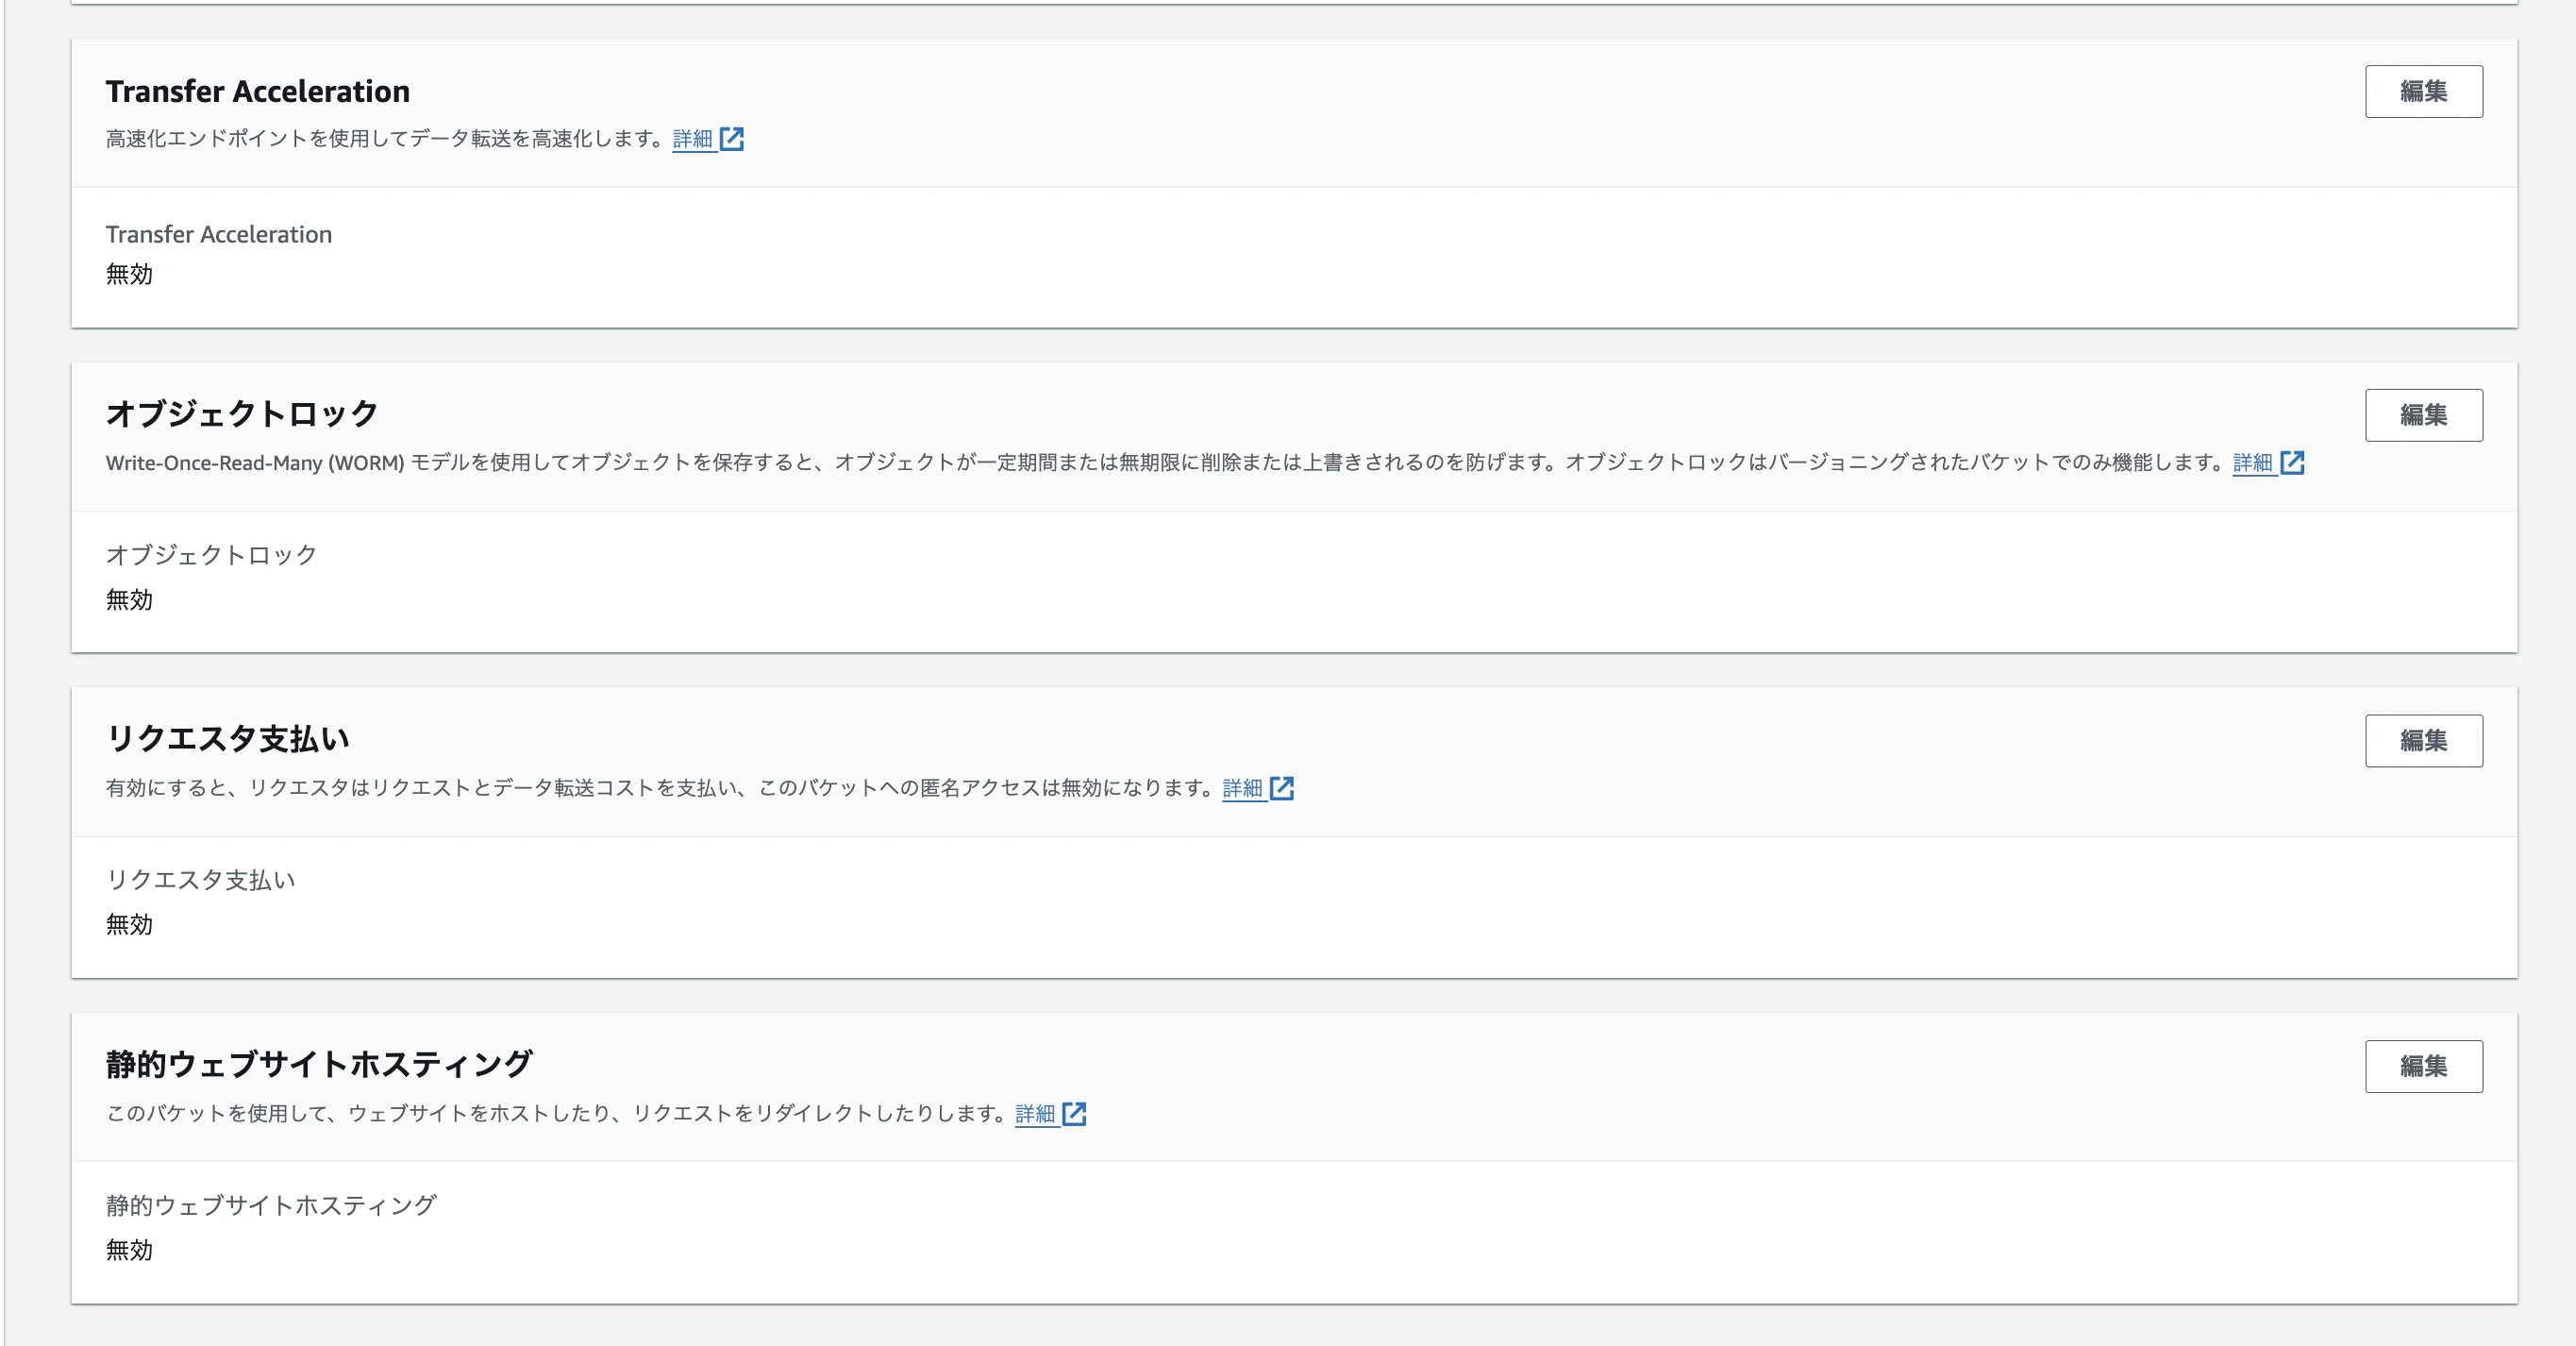Select the Transfer Acceleration section heading
This screenshot has height=1346, width=2576.
coord(257,91)
